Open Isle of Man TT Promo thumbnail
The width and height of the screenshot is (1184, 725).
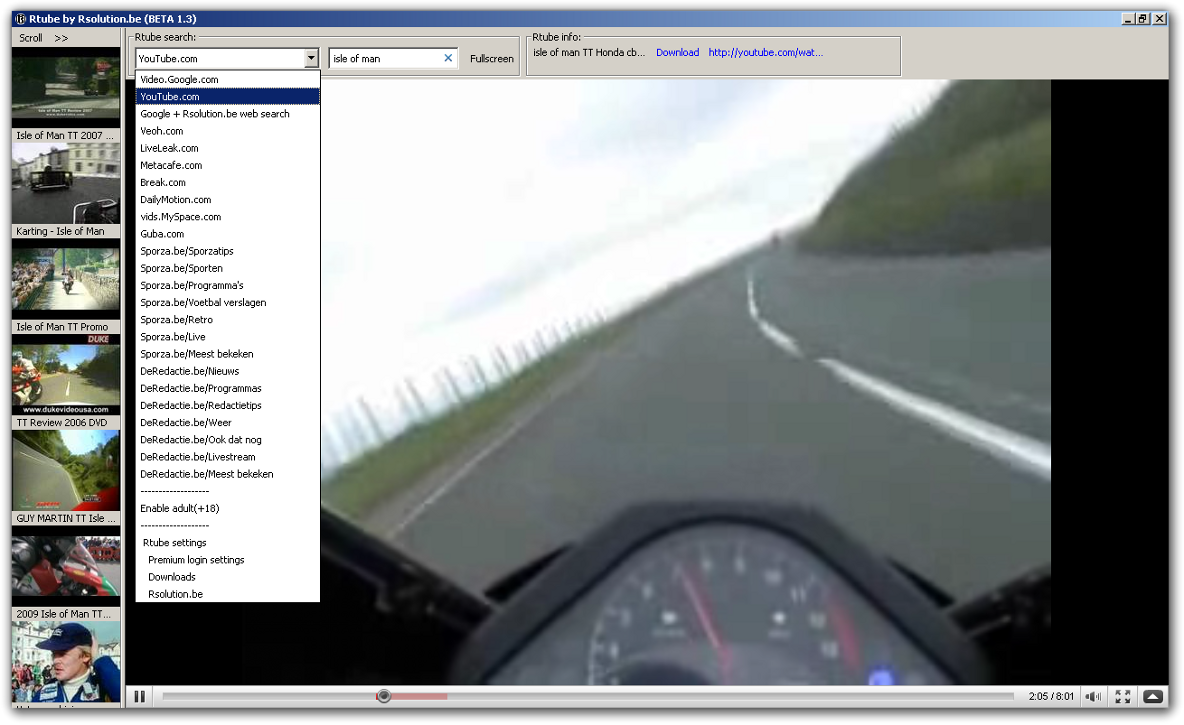[66, 279]
